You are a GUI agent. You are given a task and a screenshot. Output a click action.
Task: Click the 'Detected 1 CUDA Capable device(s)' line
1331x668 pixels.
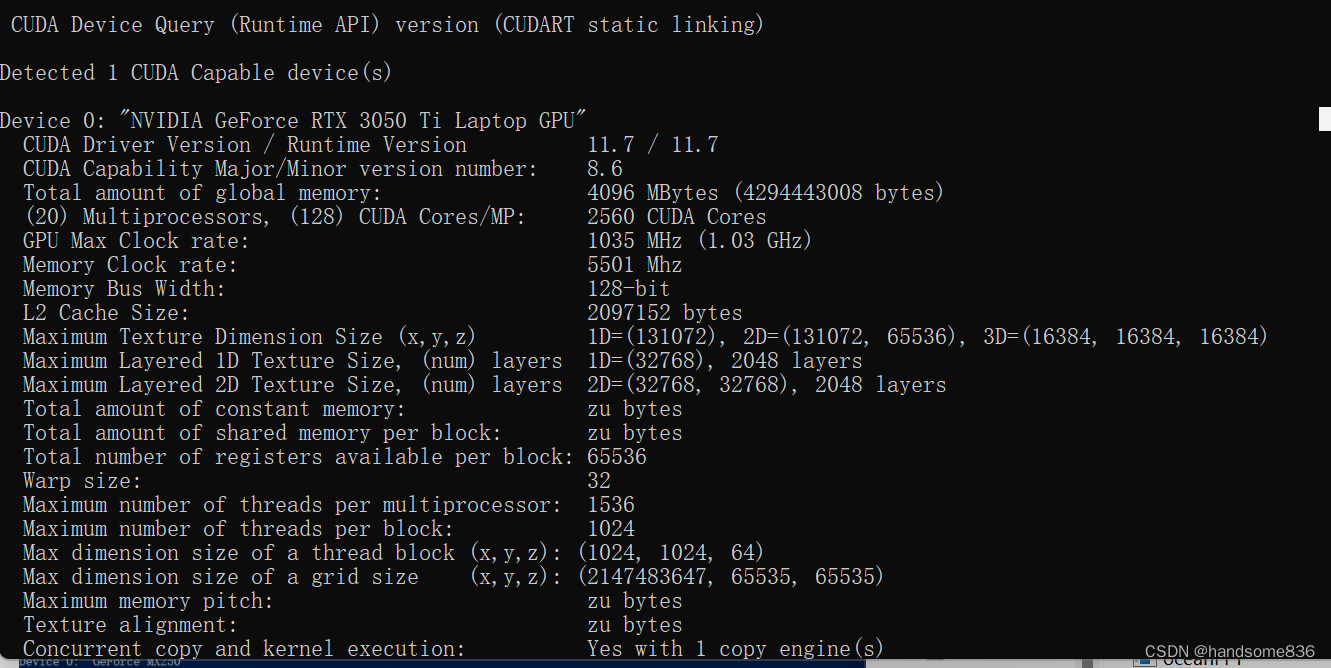tap(196, 73)
